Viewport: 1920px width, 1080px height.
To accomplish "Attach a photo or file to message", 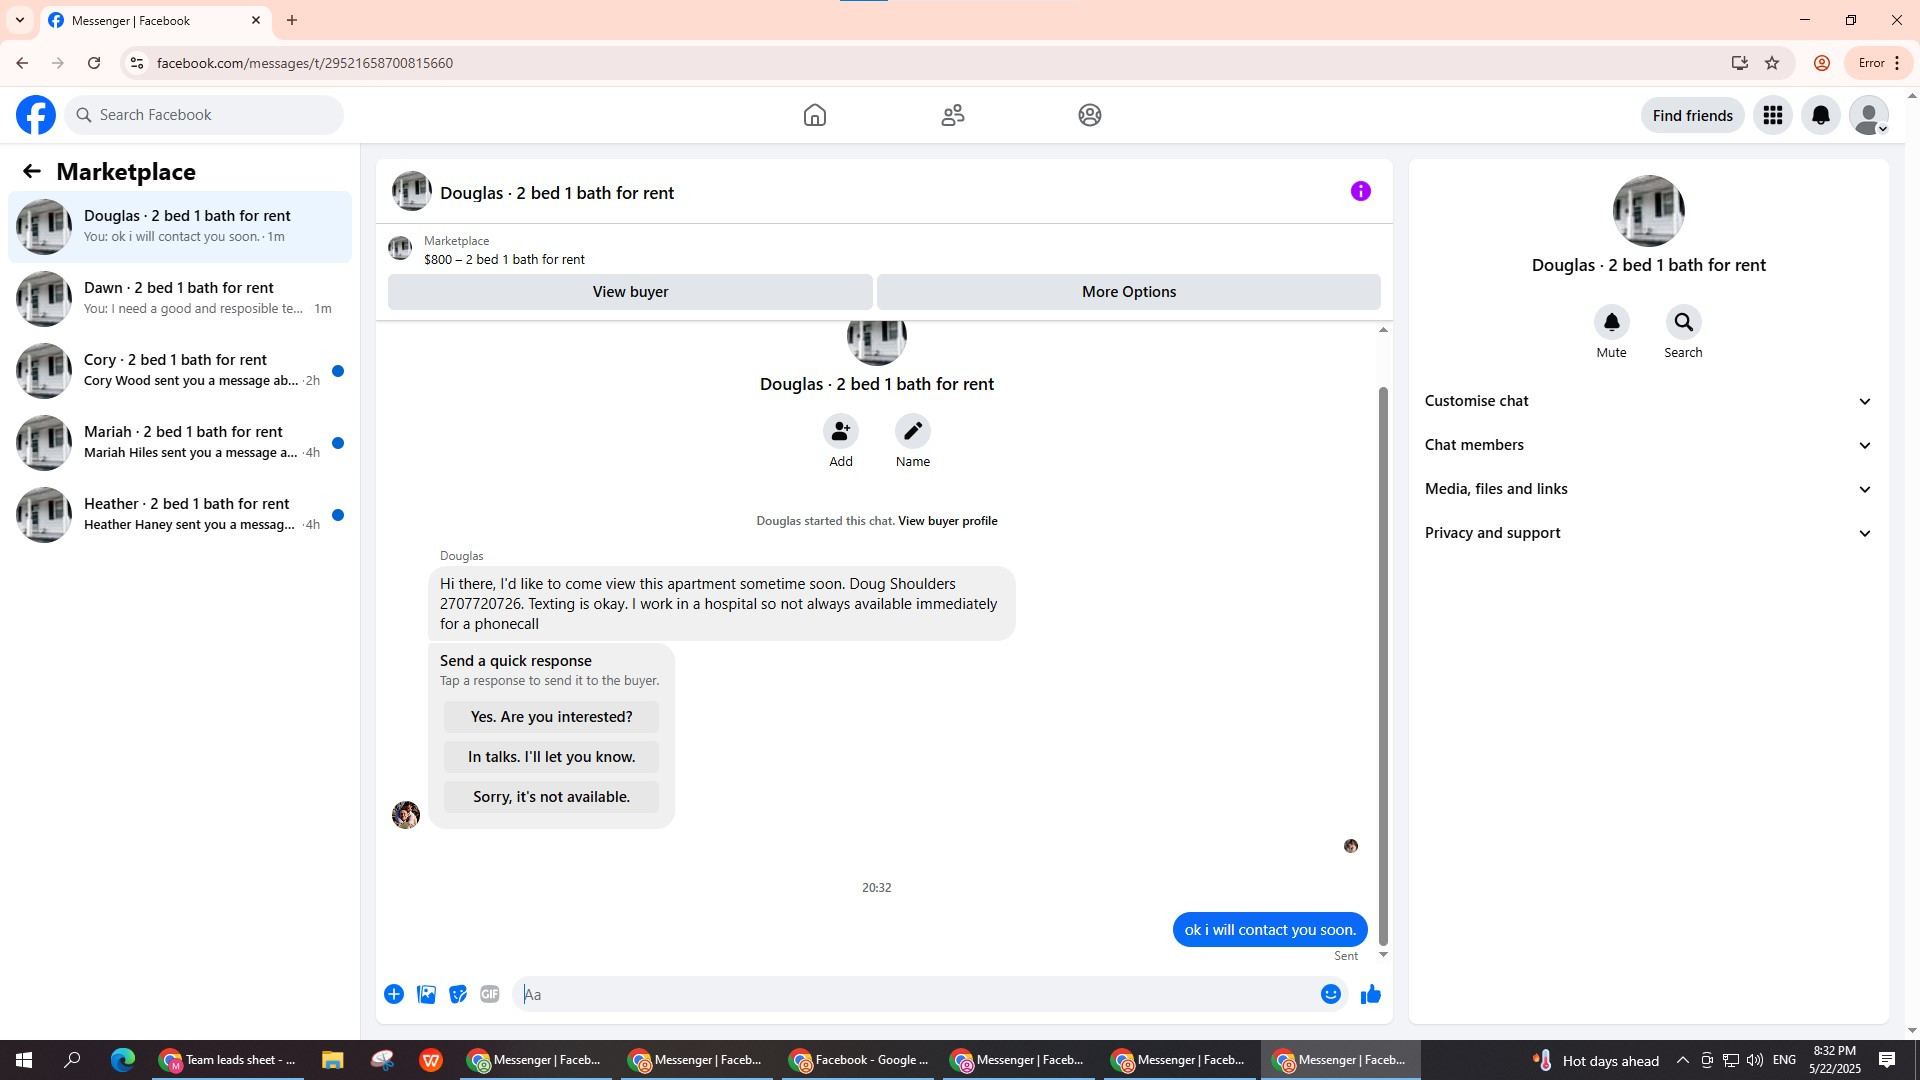I will click(426, 994).
